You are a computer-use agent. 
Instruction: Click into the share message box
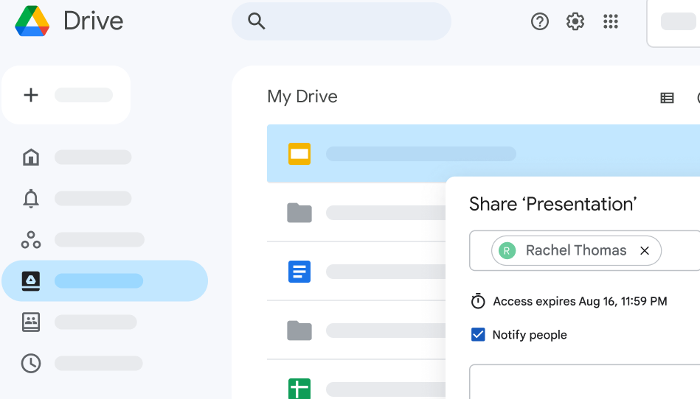(x=584, y=382)
